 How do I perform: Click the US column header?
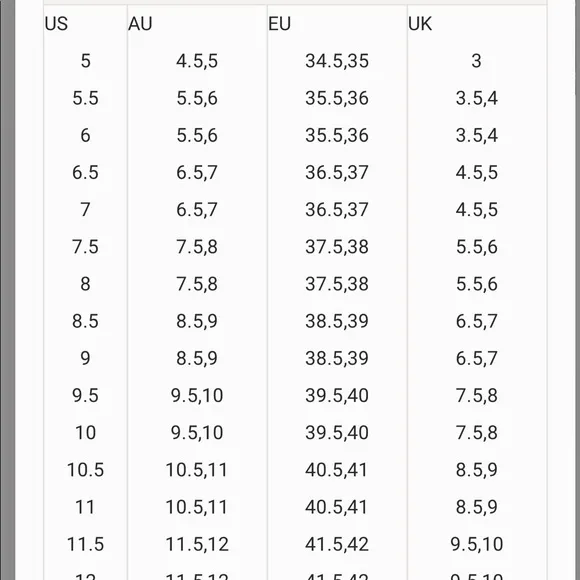pyautogui.click(x=56, y=24)
